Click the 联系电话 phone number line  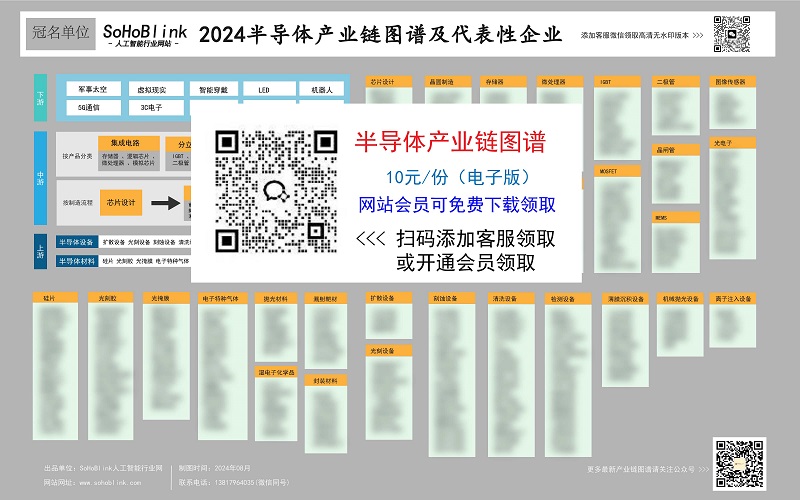pyautogui.click(x=234, y=482)
